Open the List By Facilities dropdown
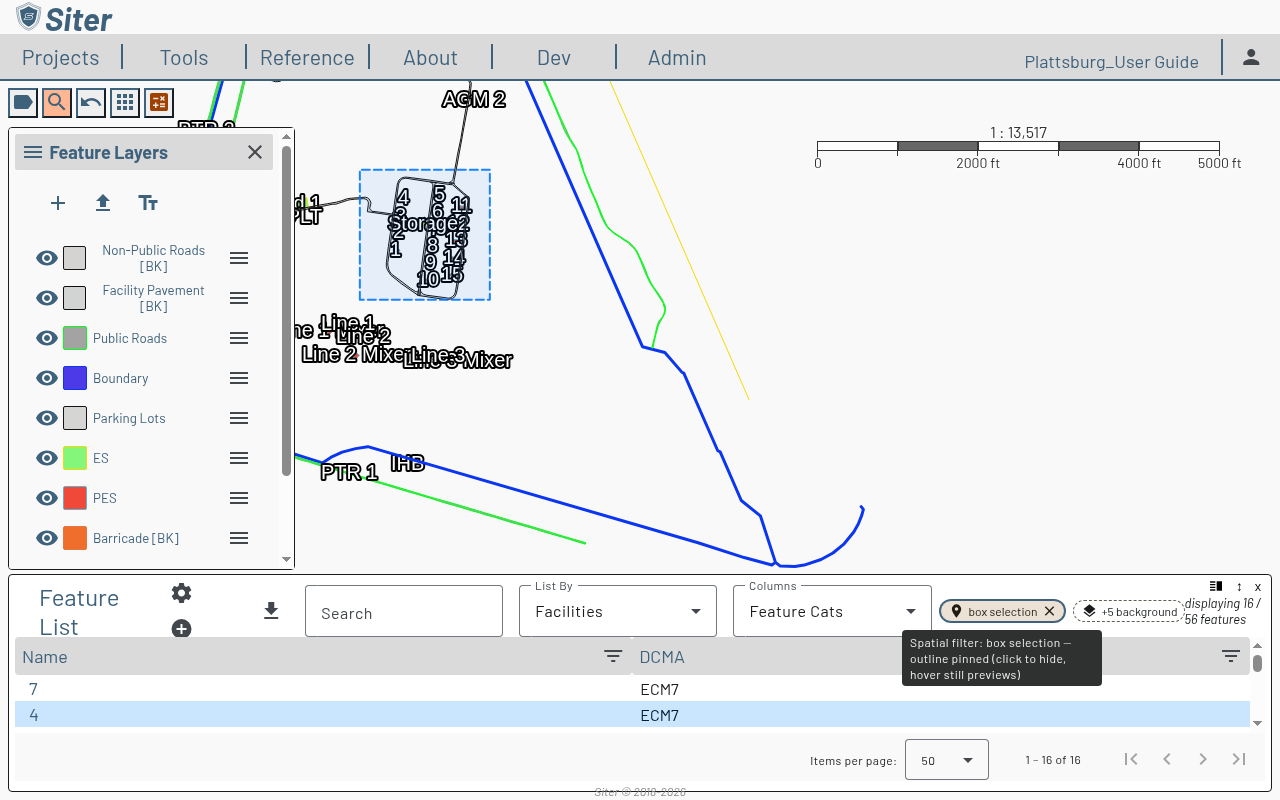The height and width of the screenshot is (800, 1280). coord(618,611)
